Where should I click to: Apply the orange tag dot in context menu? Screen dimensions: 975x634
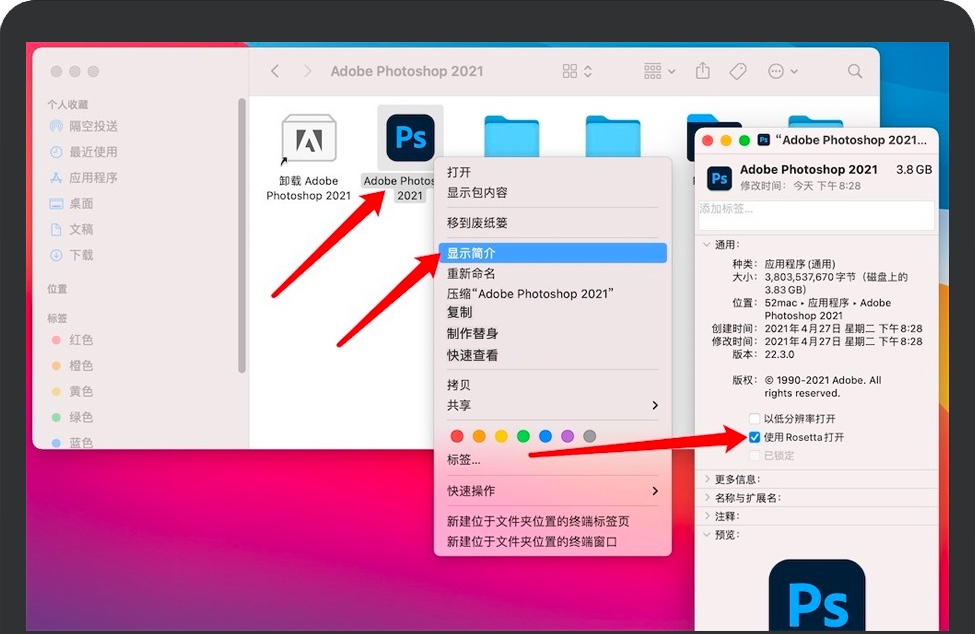pyautogui.click(x=479, y=436)
